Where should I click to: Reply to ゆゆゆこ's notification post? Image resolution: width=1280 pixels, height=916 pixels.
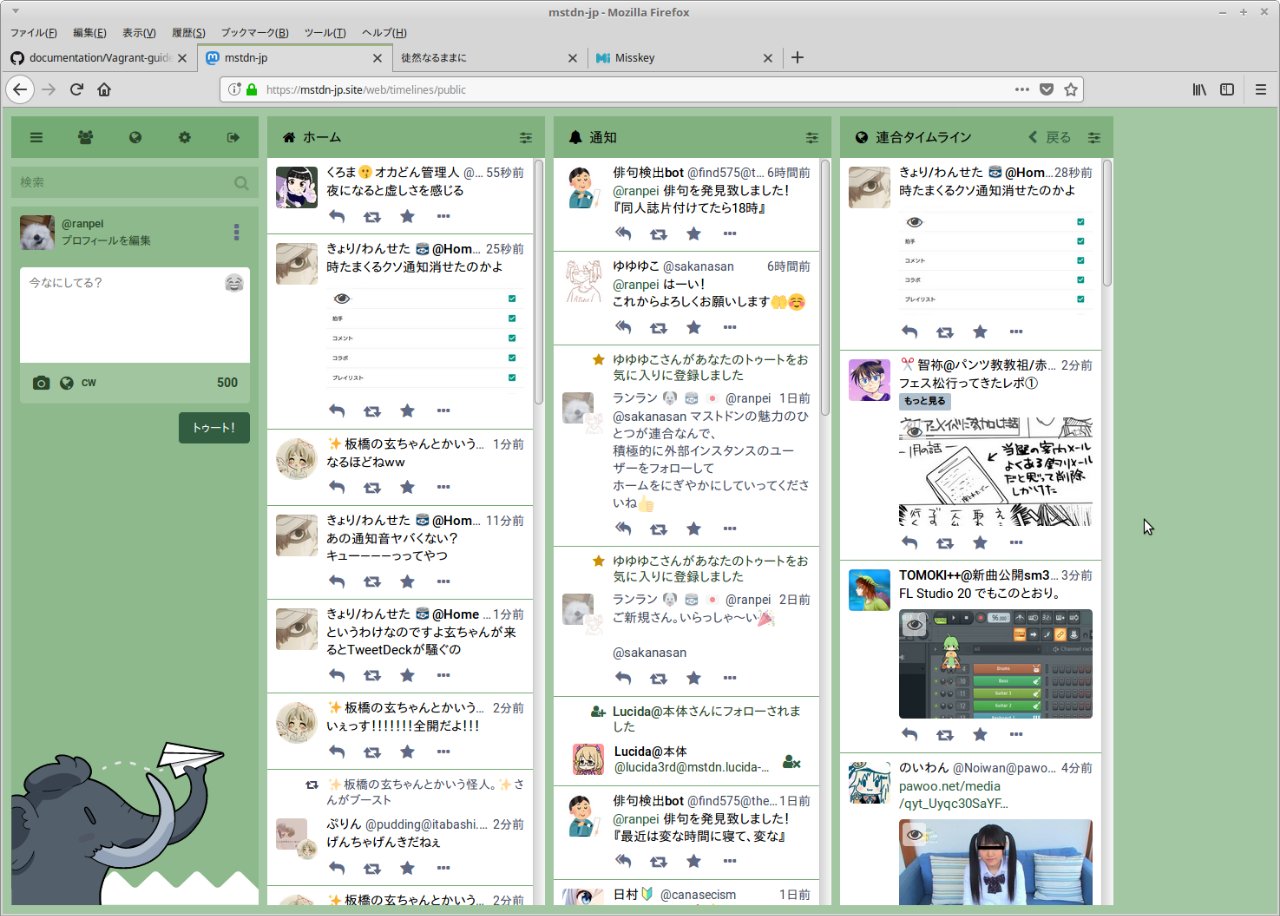623,327
